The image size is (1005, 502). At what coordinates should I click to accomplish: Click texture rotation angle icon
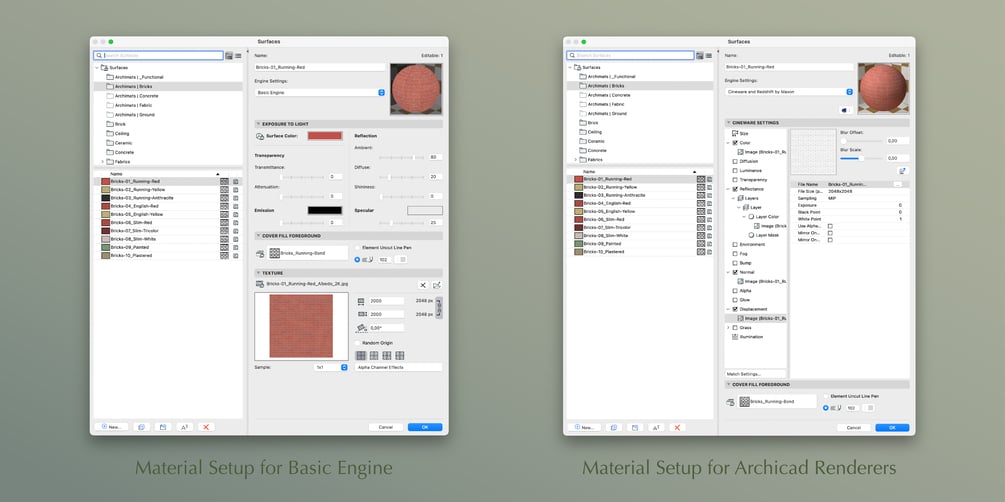click(x=361, y=328)
